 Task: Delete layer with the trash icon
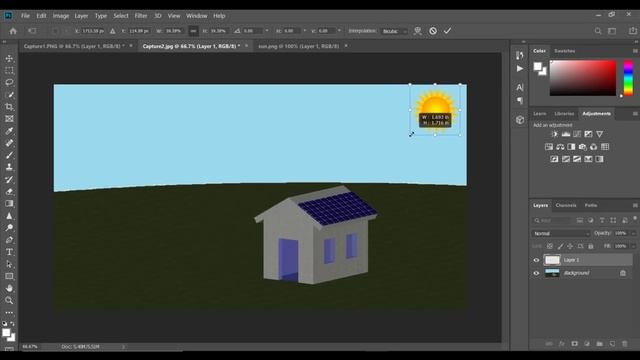(624, 344)
